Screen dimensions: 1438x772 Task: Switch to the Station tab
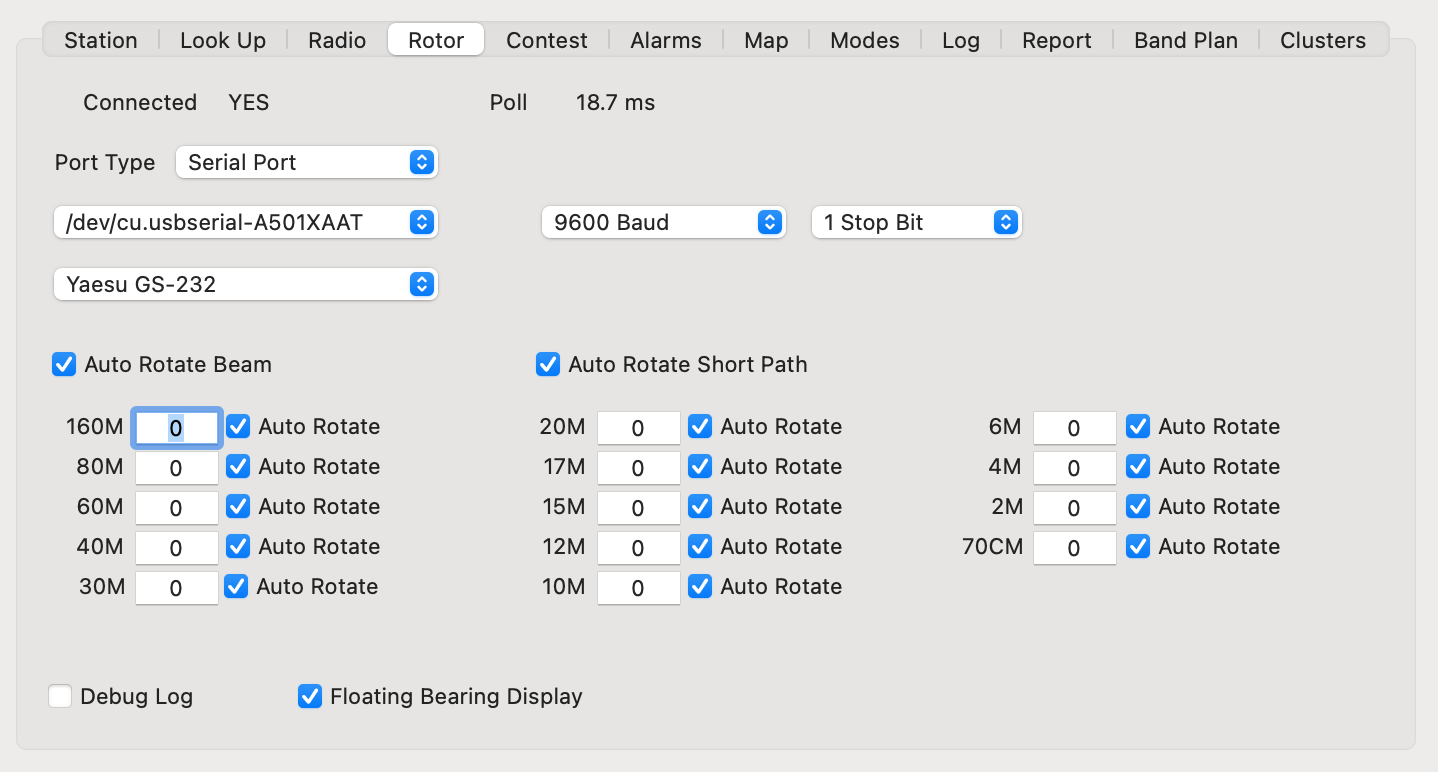100,40
